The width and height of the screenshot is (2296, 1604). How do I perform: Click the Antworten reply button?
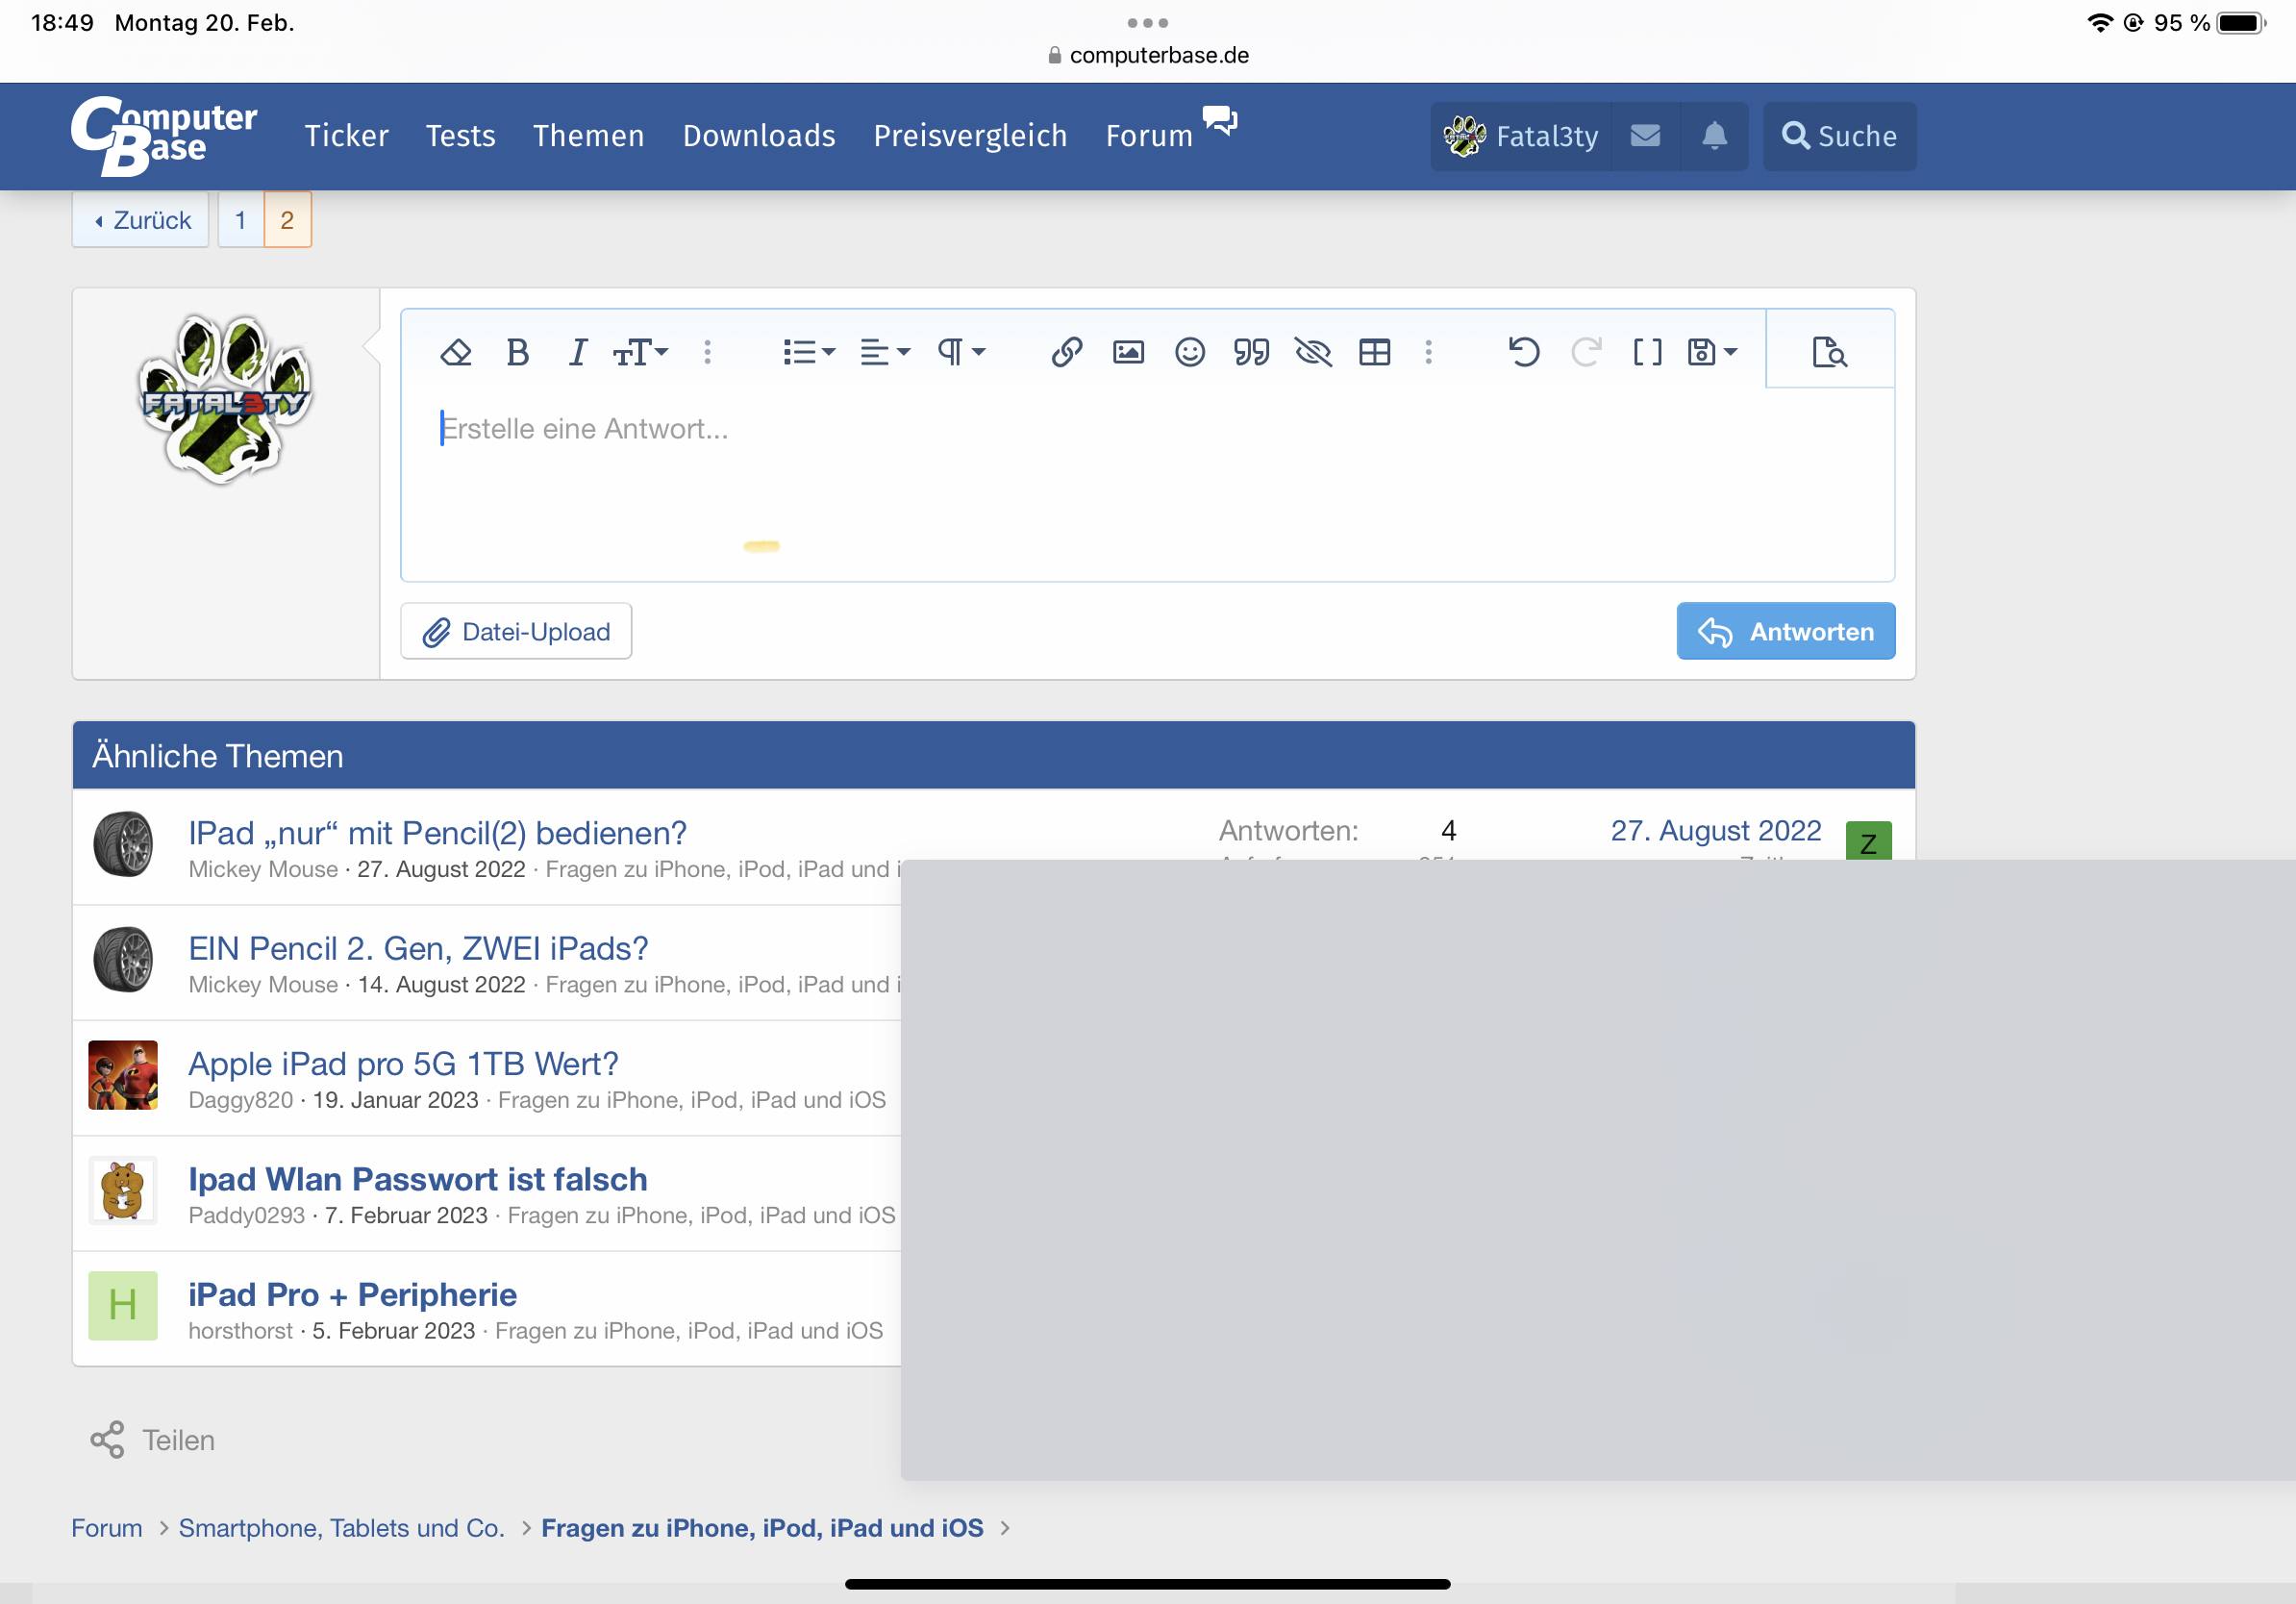pos(1785,631)
